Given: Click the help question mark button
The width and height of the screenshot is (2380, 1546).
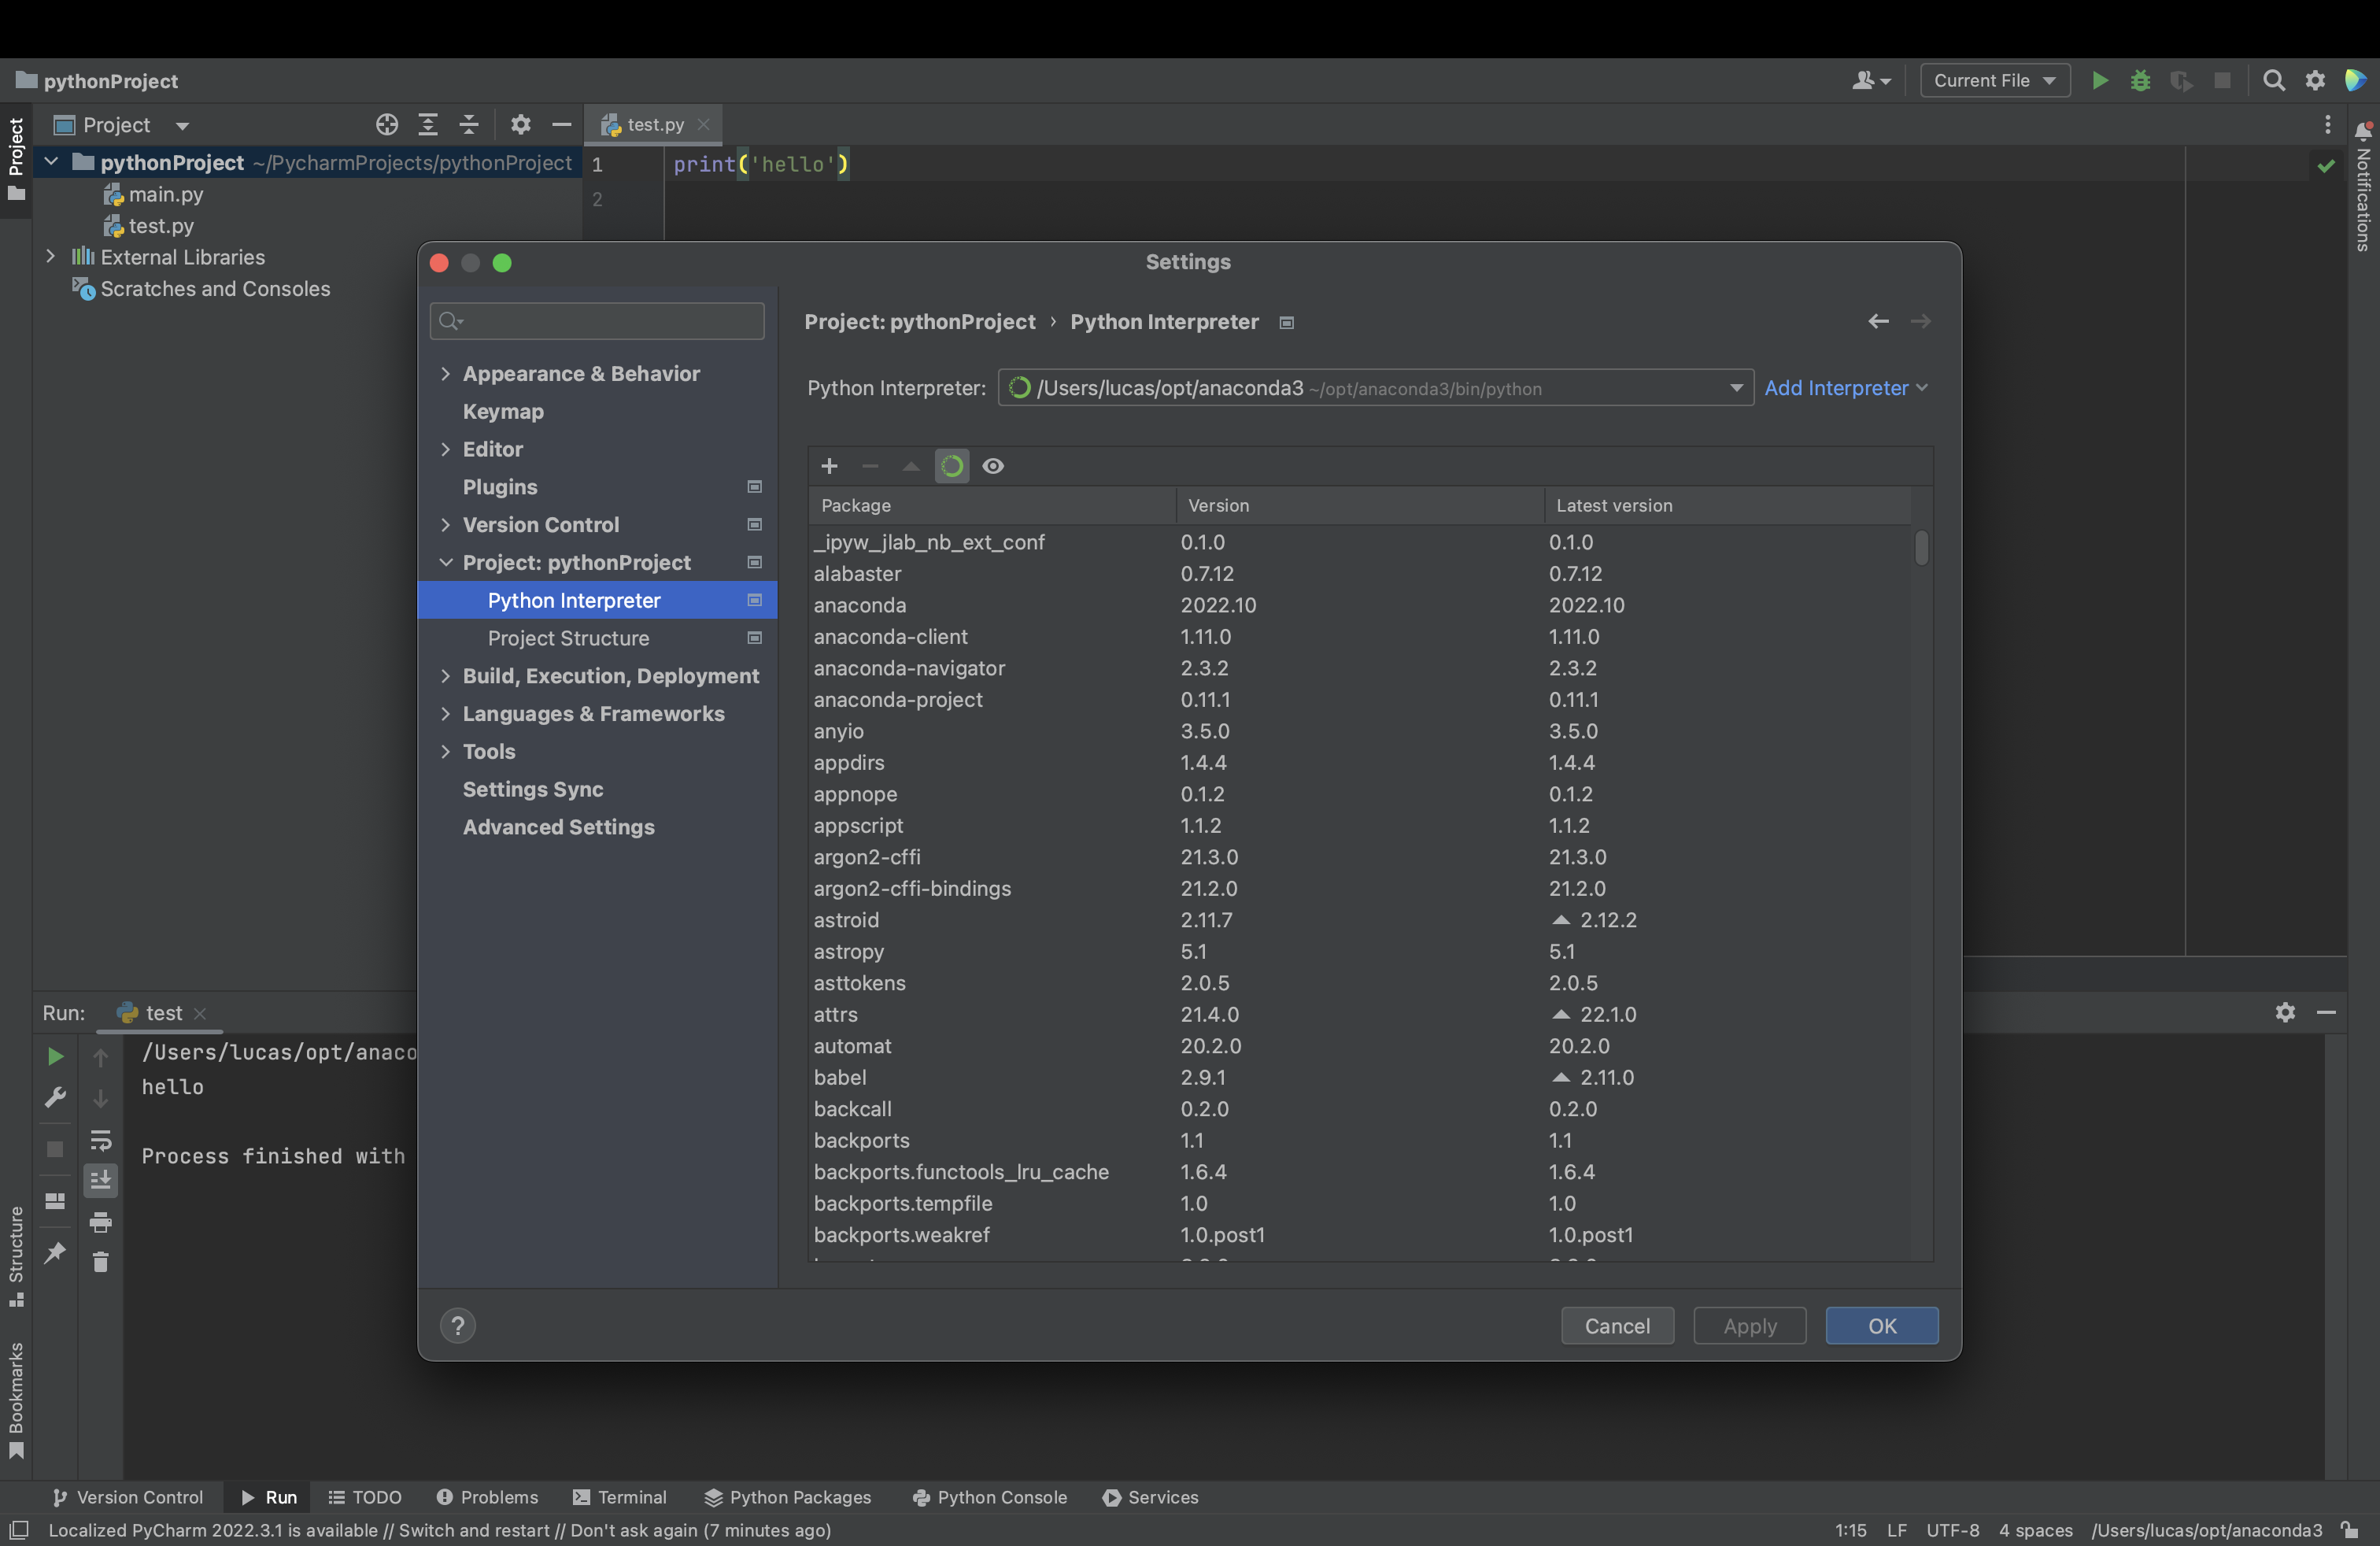Looking at the screenshot, I should tap(458, 1326).
